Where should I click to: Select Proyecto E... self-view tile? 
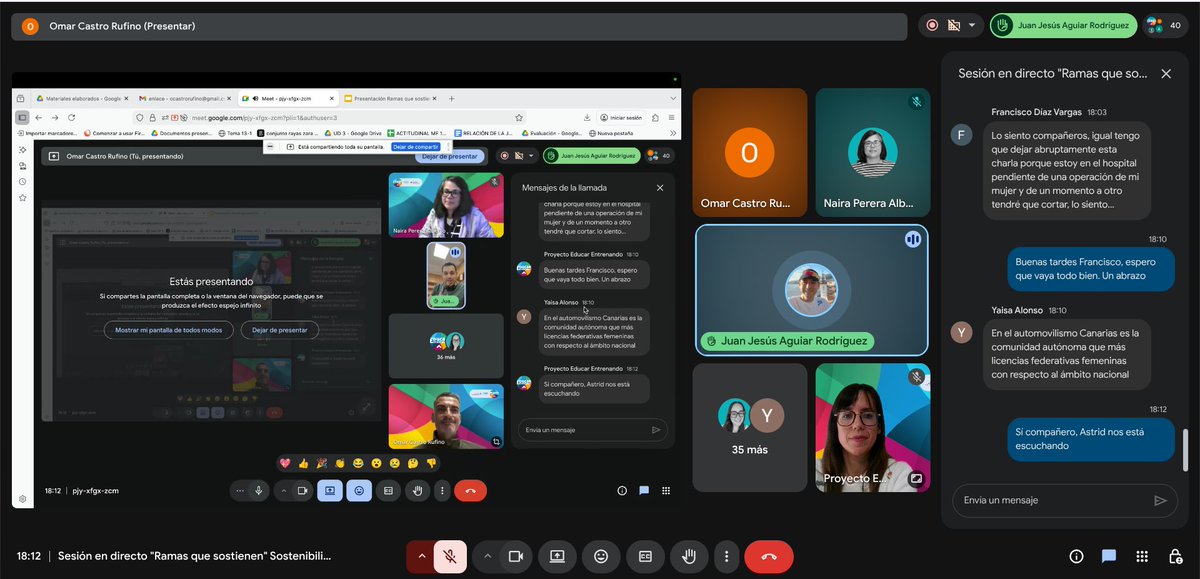(872, 427)
